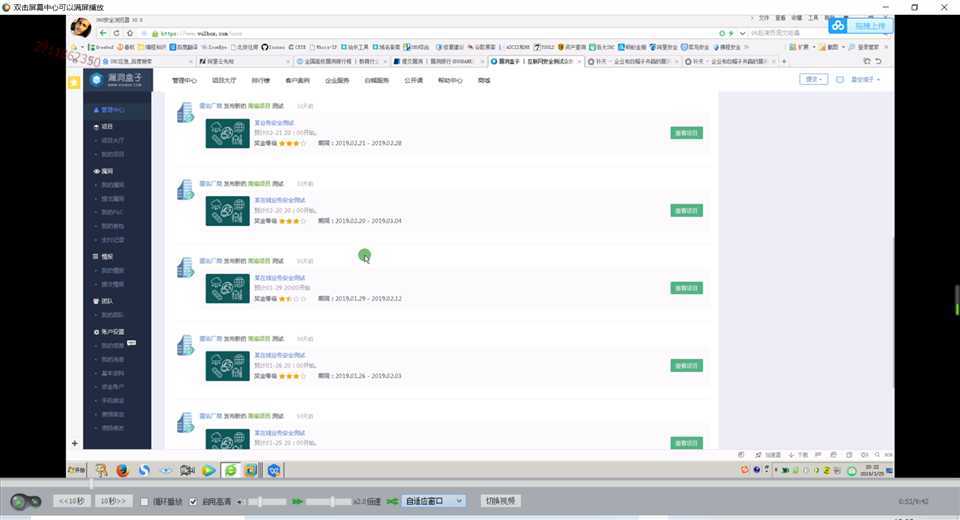Open 企业服务 in the top navigation
The image size is (960, 520).
[x=337, y=80]
